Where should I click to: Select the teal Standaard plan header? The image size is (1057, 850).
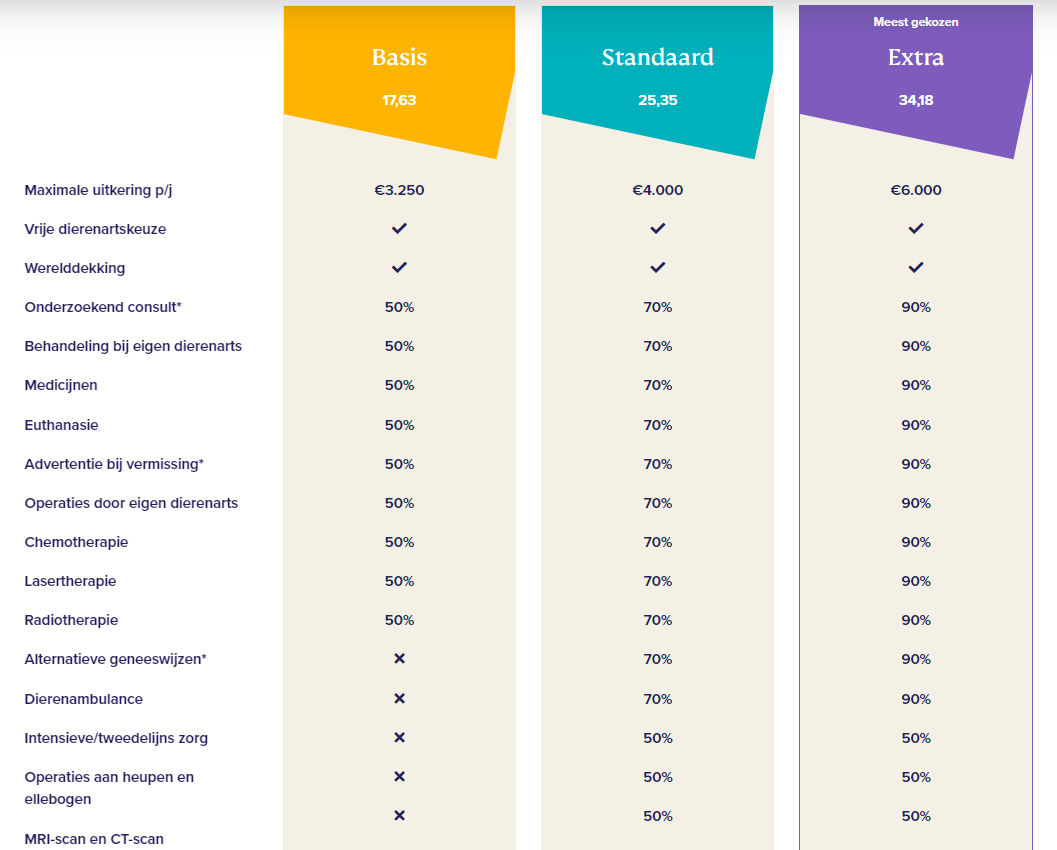657,57
